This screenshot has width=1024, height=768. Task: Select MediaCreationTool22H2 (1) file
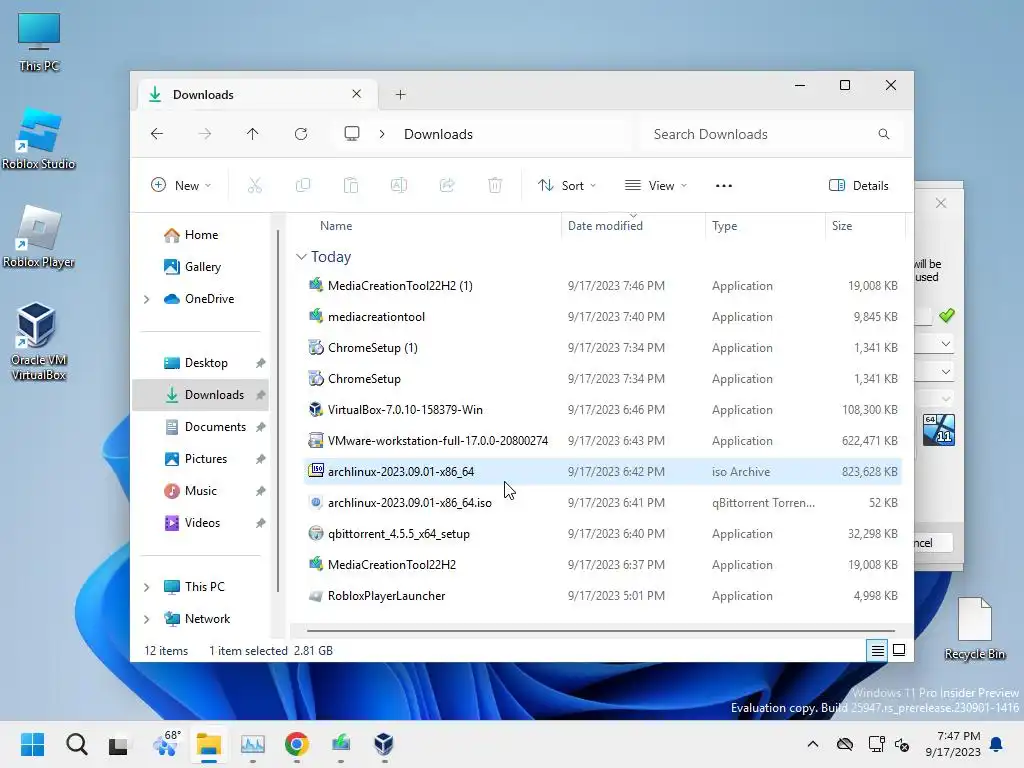pos(602,285)
